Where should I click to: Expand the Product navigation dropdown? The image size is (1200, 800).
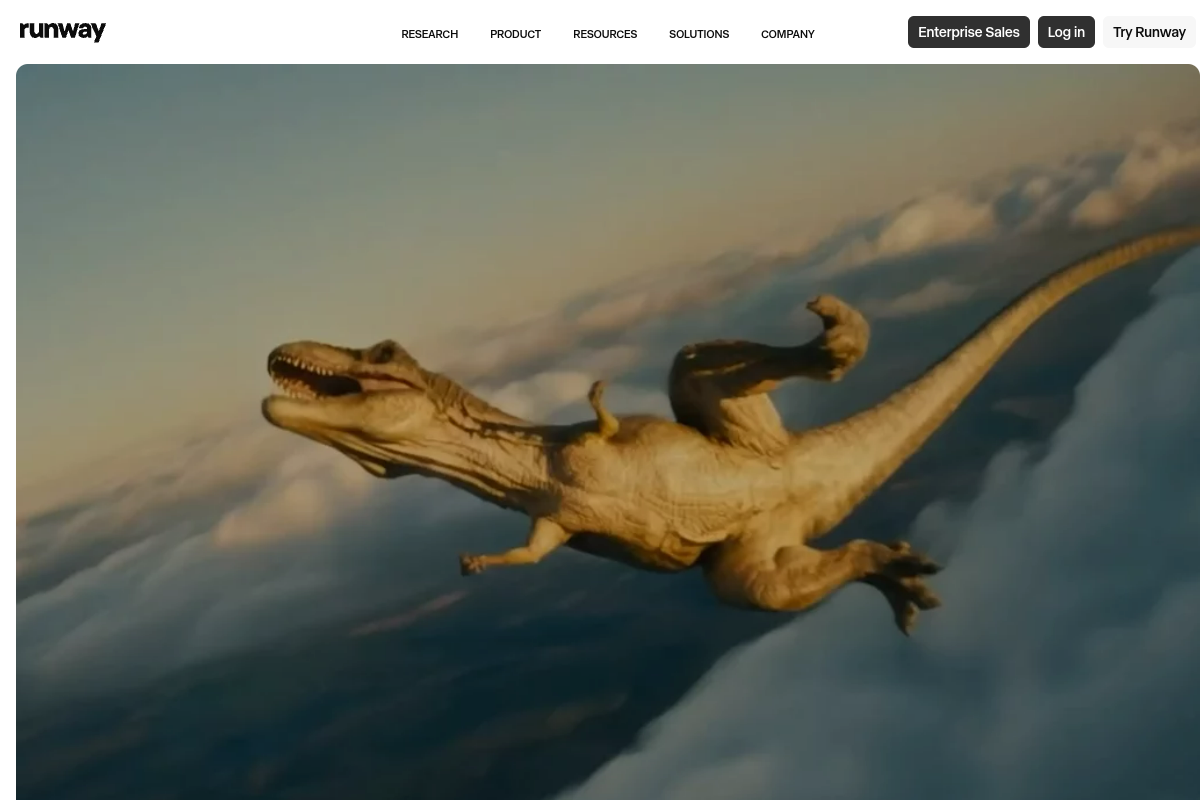(x=515, y=34)
